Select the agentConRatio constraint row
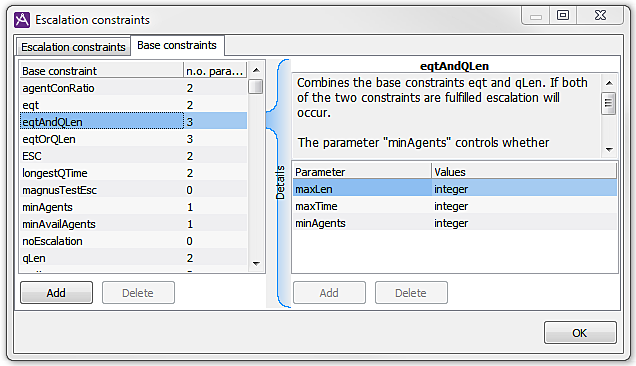 pos(133,88)
